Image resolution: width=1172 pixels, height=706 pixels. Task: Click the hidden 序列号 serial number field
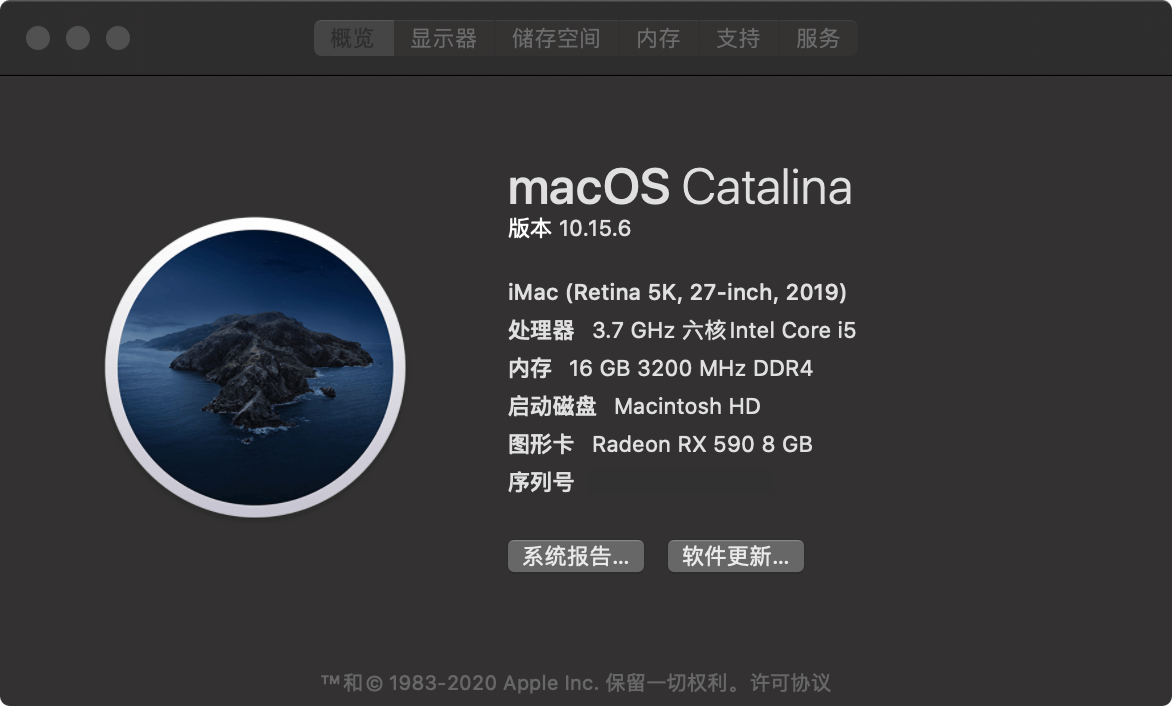679,482
